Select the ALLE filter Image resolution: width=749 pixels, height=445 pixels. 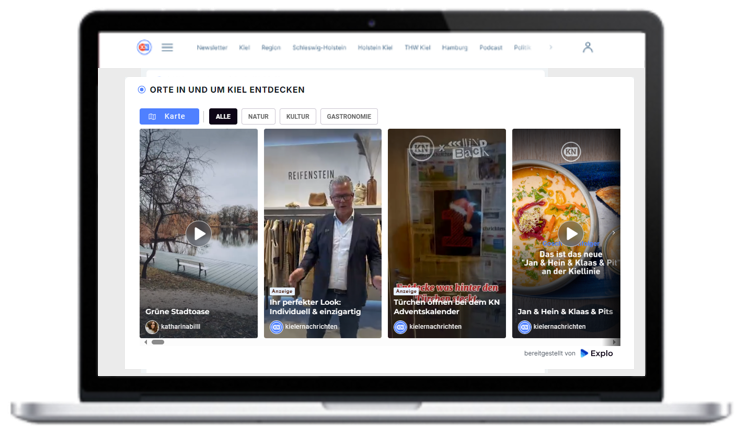(x=223, y=117)
